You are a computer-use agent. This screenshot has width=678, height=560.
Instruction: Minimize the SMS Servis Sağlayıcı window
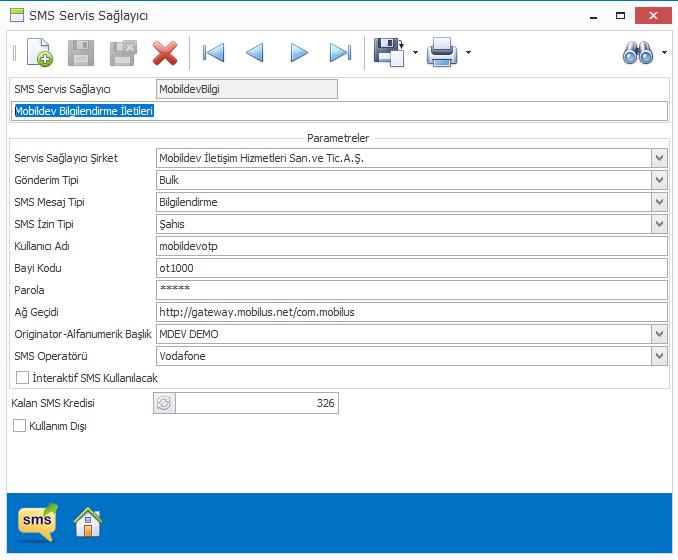click(594, 16)
